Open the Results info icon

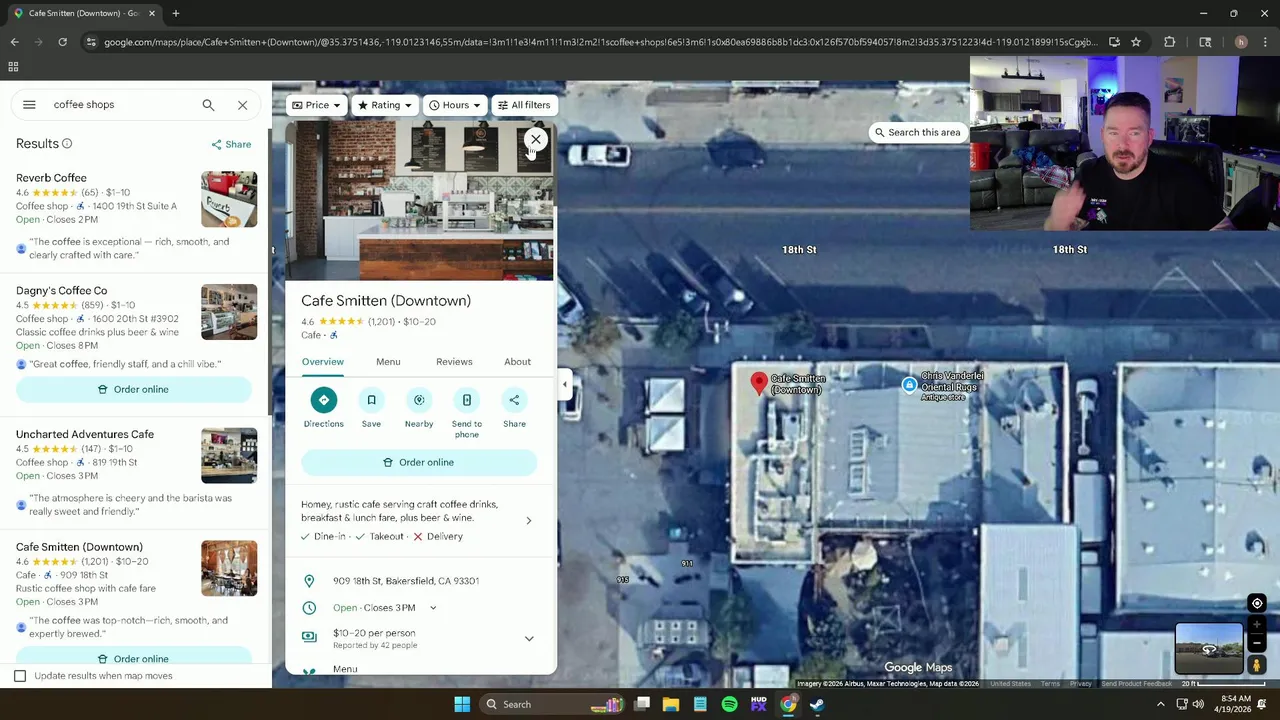tap(67, 144)
